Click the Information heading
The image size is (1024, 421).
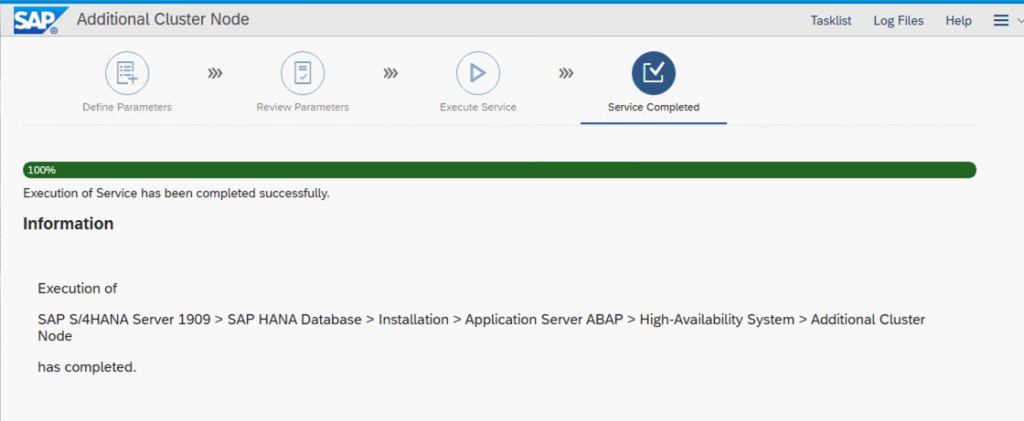pos(69,224)
